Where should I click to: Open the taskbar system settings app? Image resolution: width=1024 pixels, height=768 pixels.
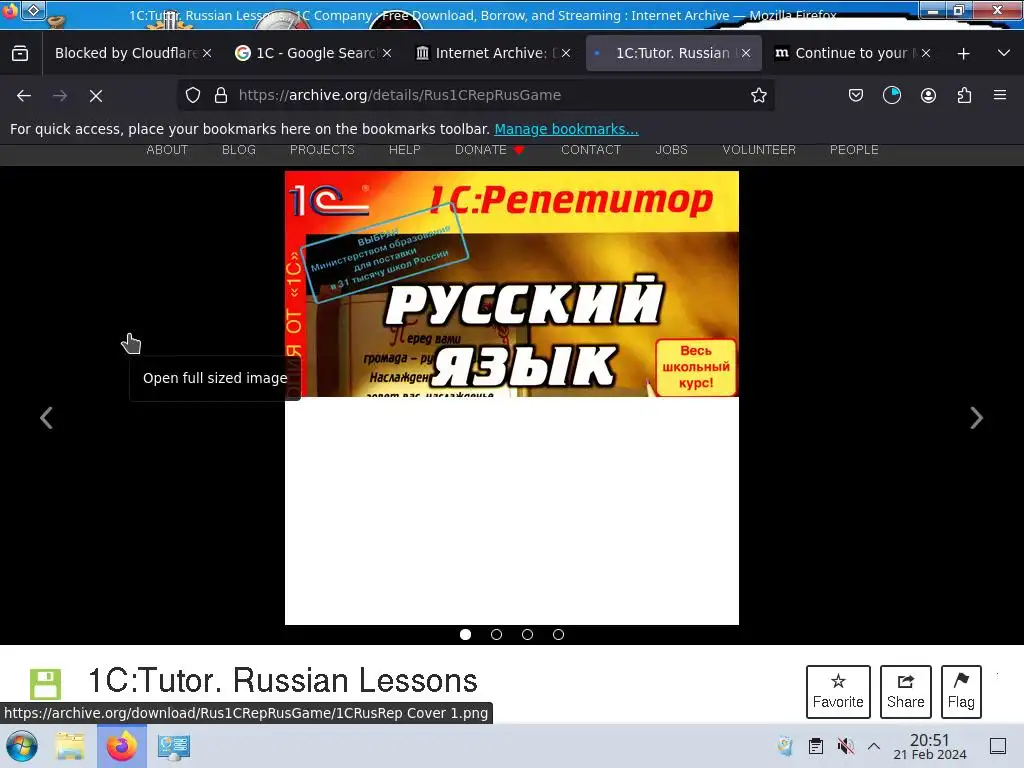(174, 746)
